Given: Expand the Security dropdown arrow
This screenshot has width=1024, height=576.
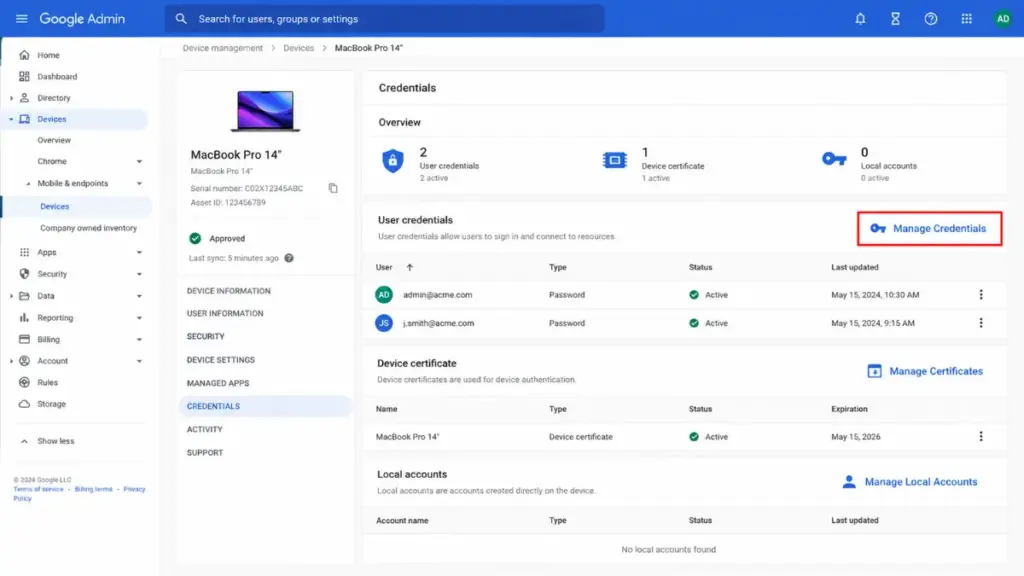Looking at the screenshot, I should click(139, 274).
